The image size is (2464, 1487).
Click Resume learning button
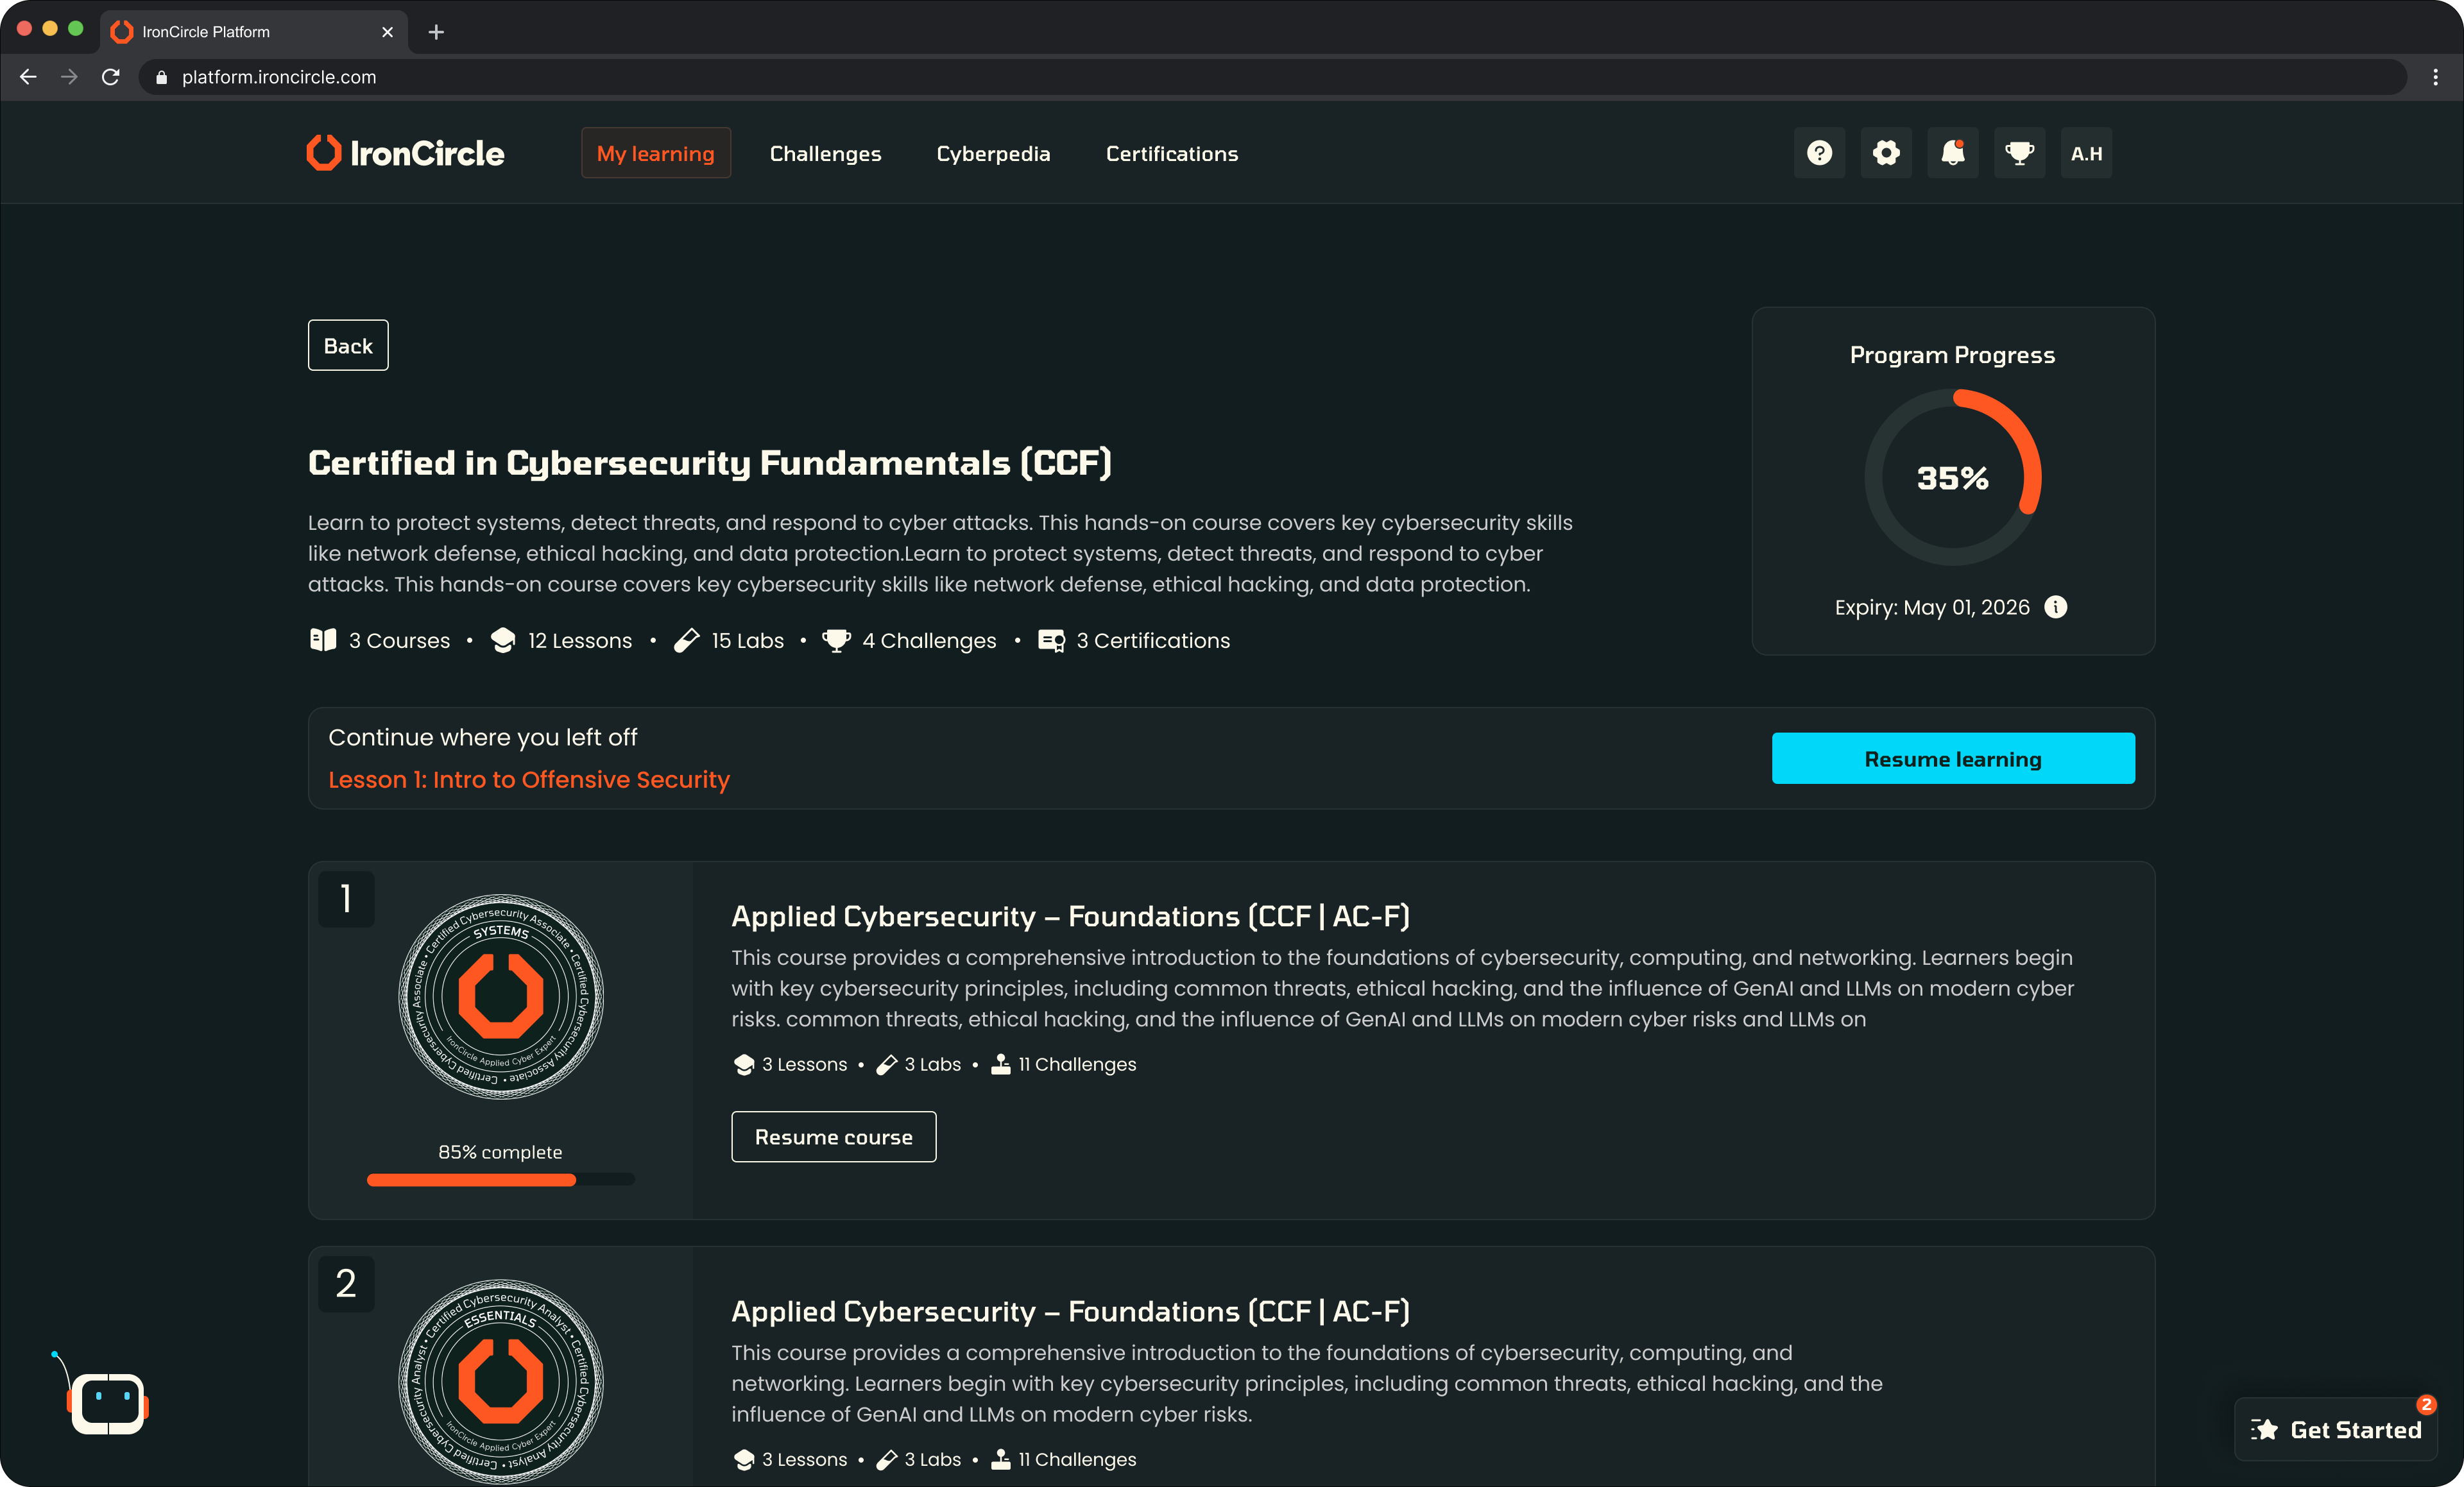(x=1952, y=759)
